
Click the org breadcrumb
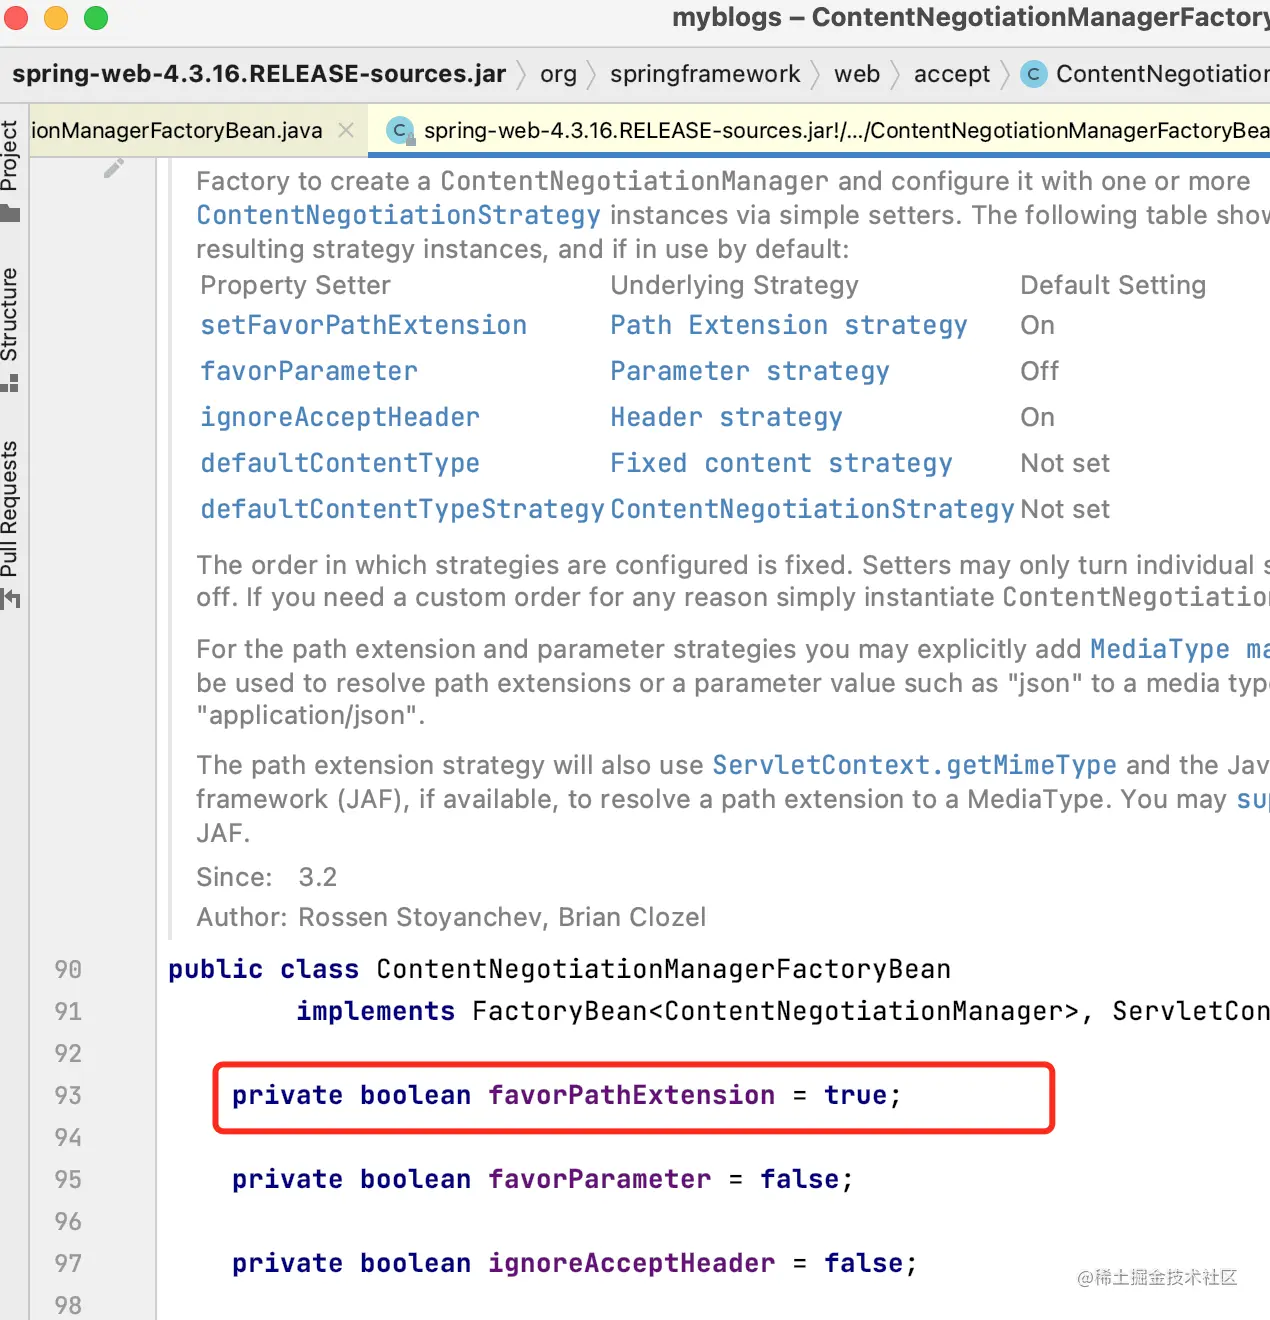(558, 74)
